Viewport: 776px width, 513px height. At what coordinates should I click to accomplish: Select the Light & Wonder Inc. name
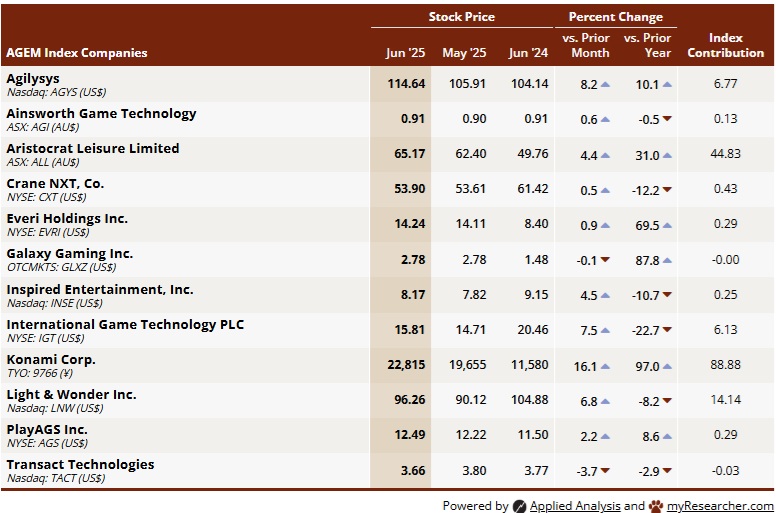(71, 395)
